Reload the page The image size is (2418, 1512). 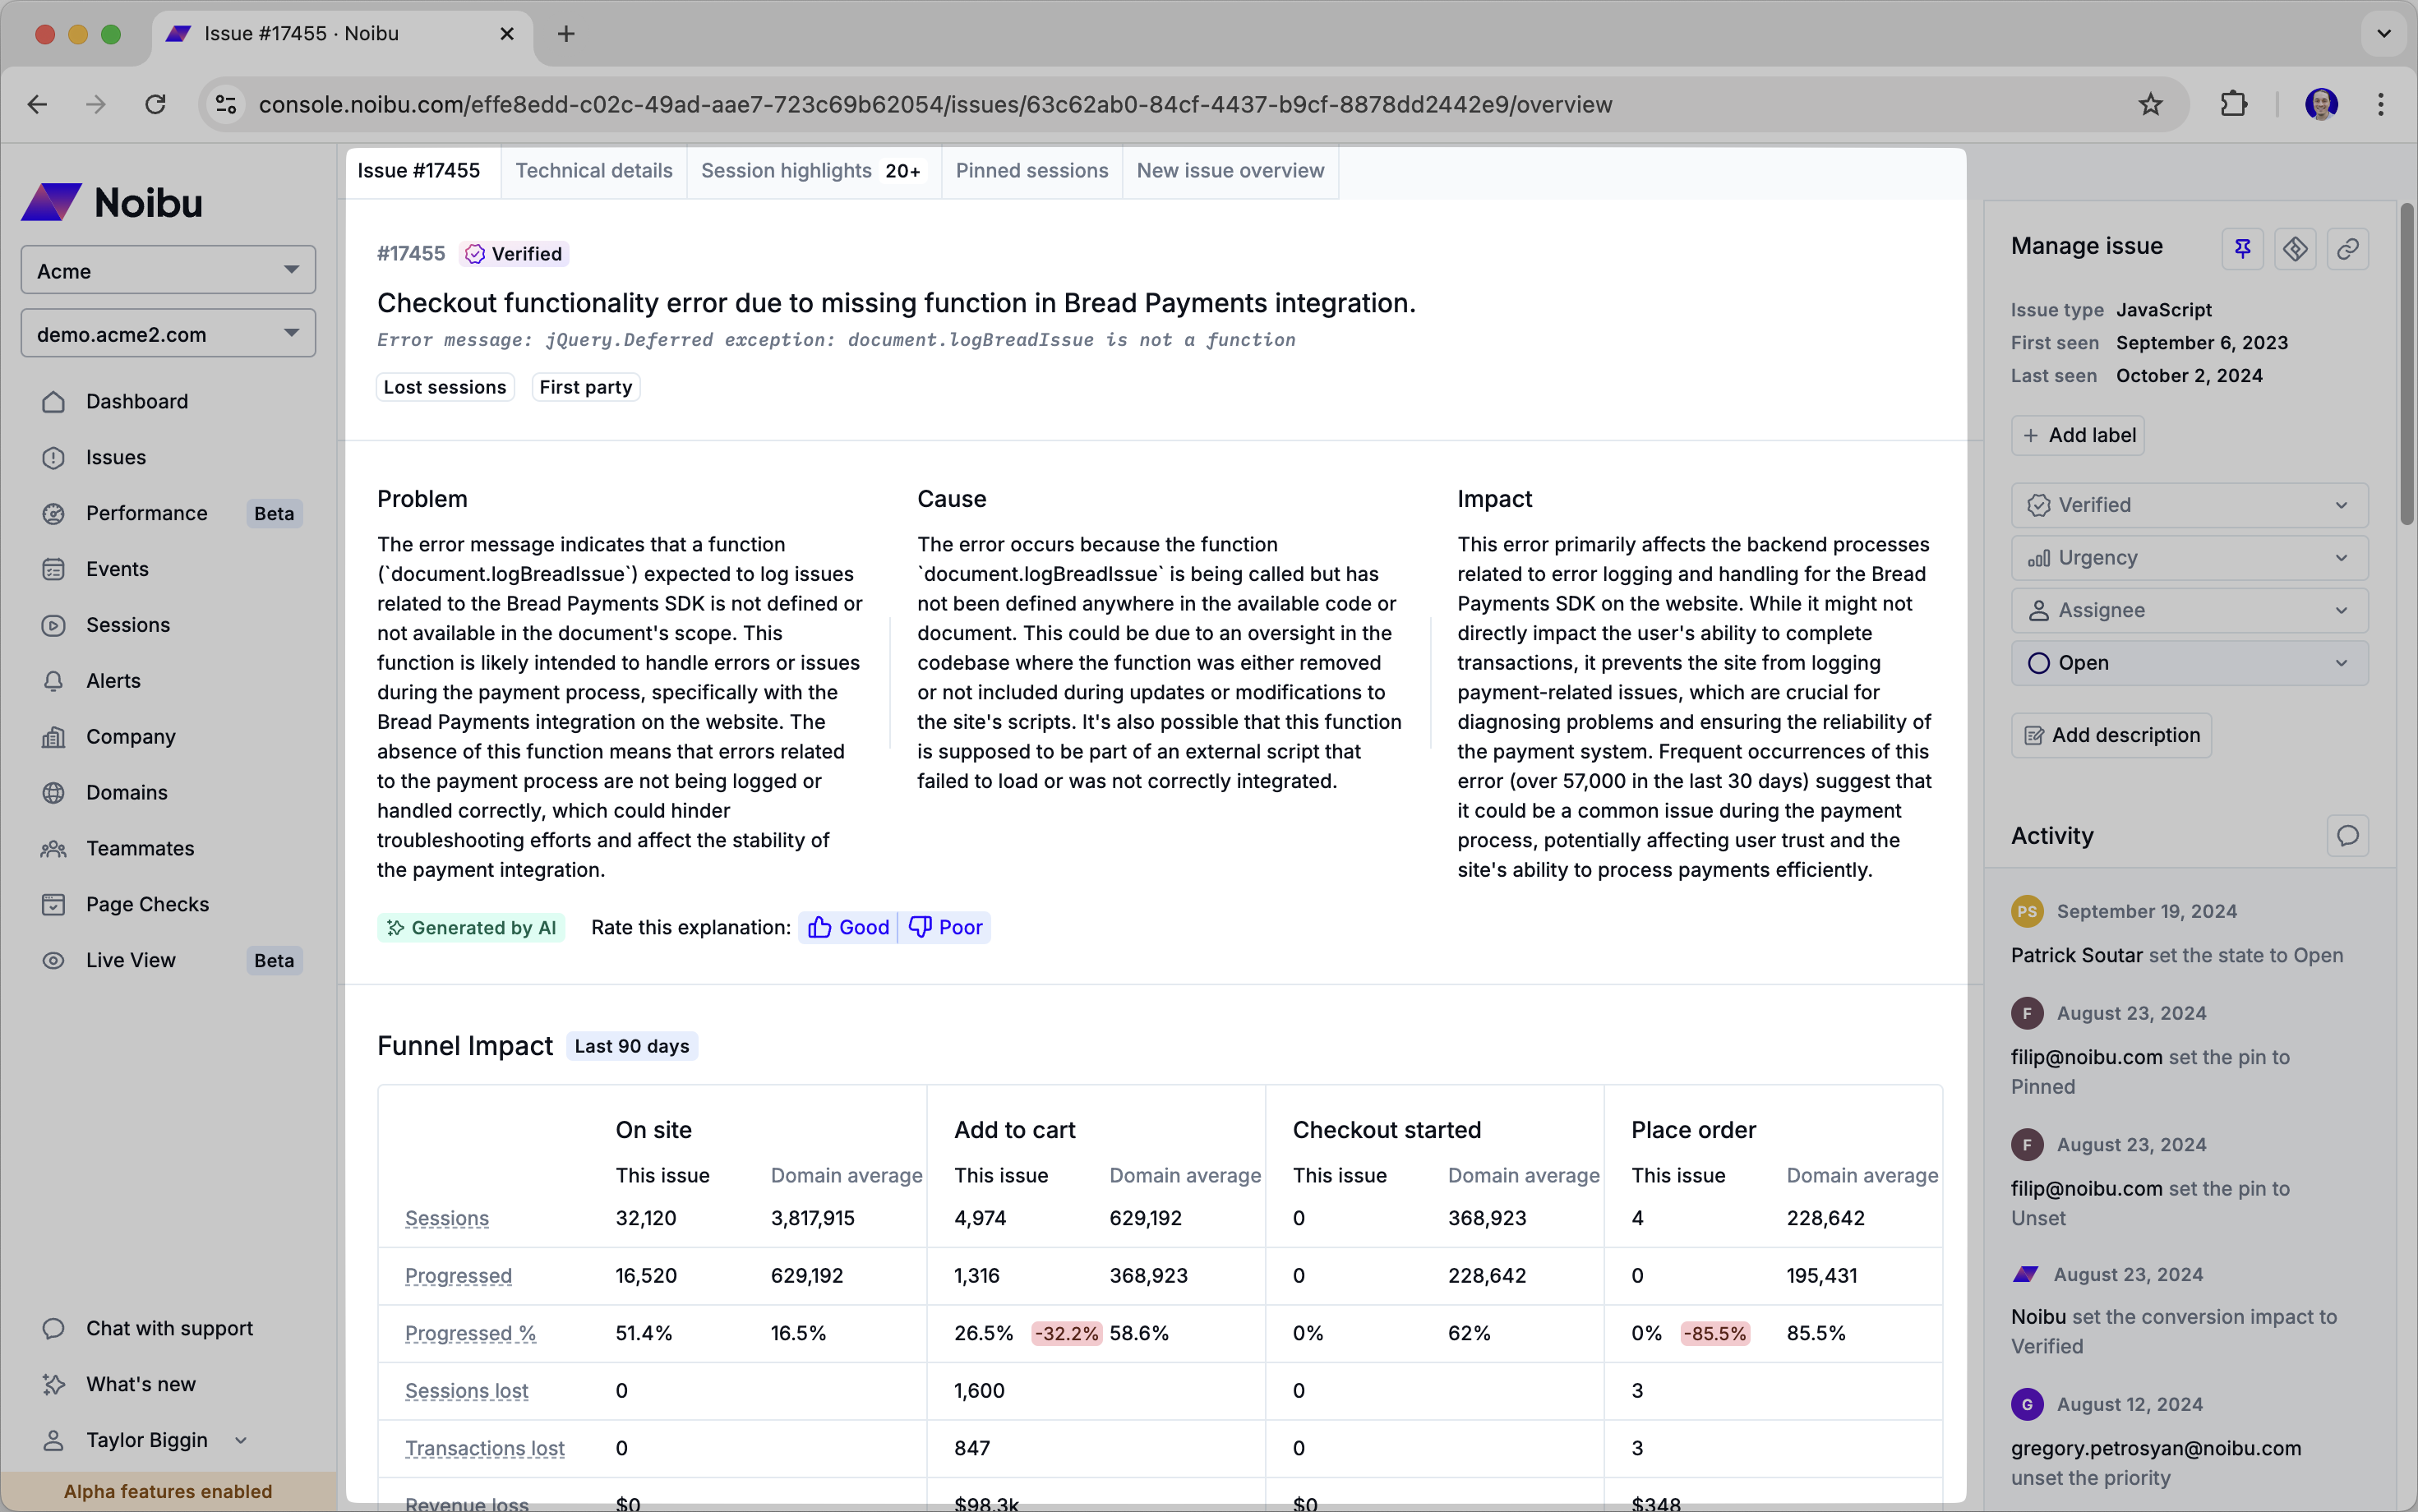pyautogui.click(x=155, y=104)
